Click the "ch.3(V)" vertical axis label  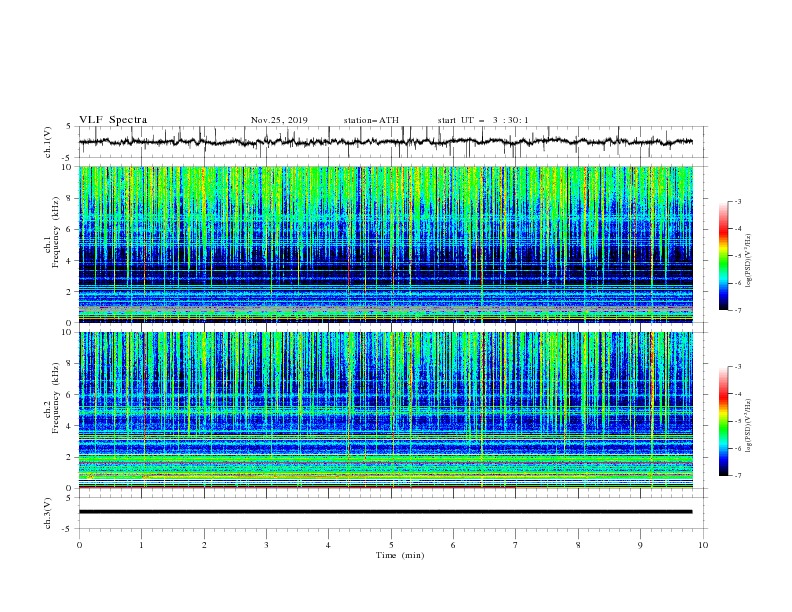[48, 513]
